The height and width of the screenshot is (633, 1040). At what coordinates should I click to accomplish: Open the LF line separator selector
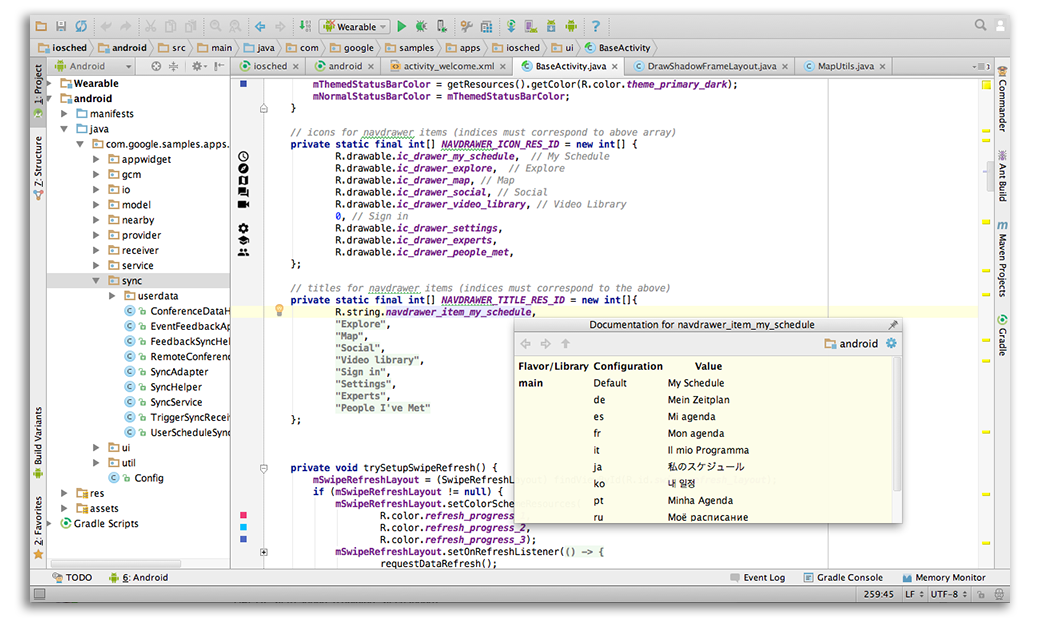tap(914, 595)
